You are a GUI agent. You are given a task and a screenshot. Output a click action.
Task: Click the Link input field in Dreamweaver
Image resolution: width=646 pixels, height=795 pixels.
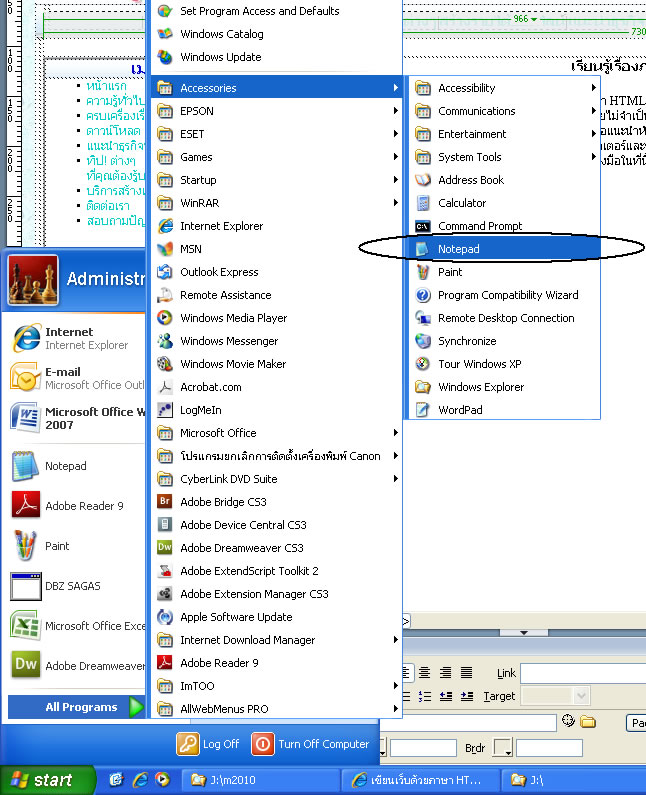click(583, 673)
